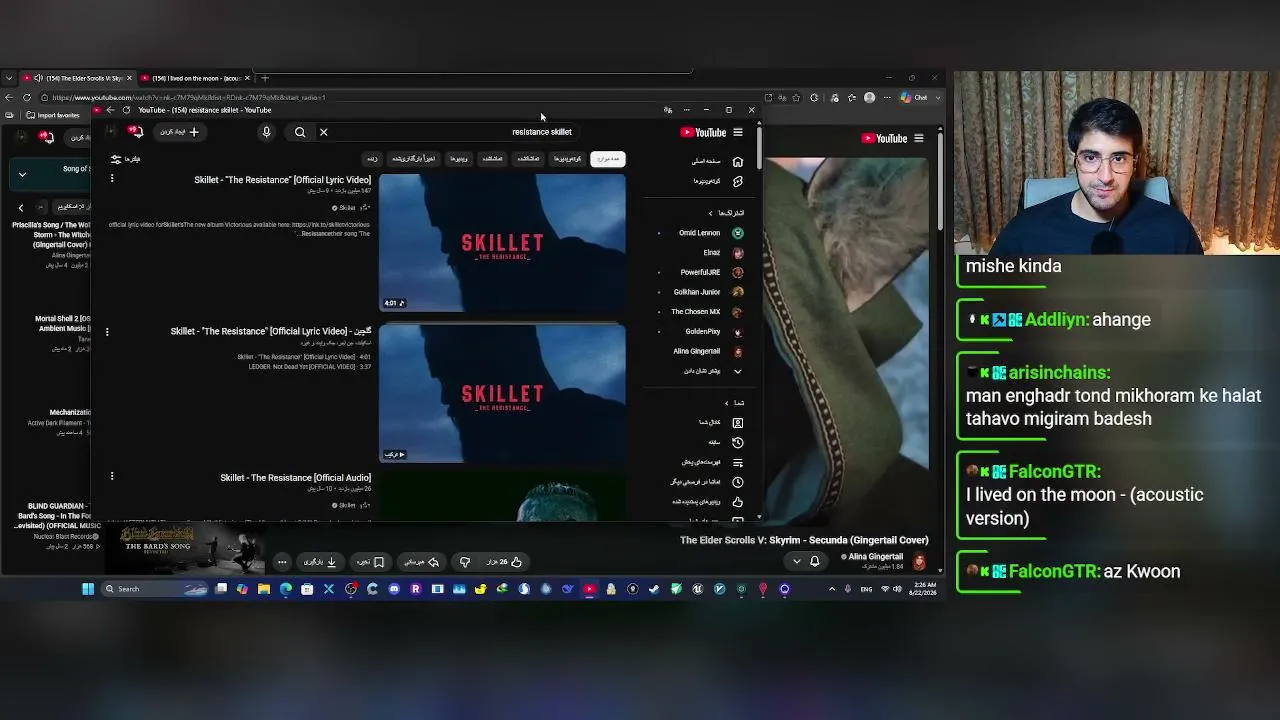Select the Live filter chip
The image size is (1280, 720).
click(x=372, y=159)
